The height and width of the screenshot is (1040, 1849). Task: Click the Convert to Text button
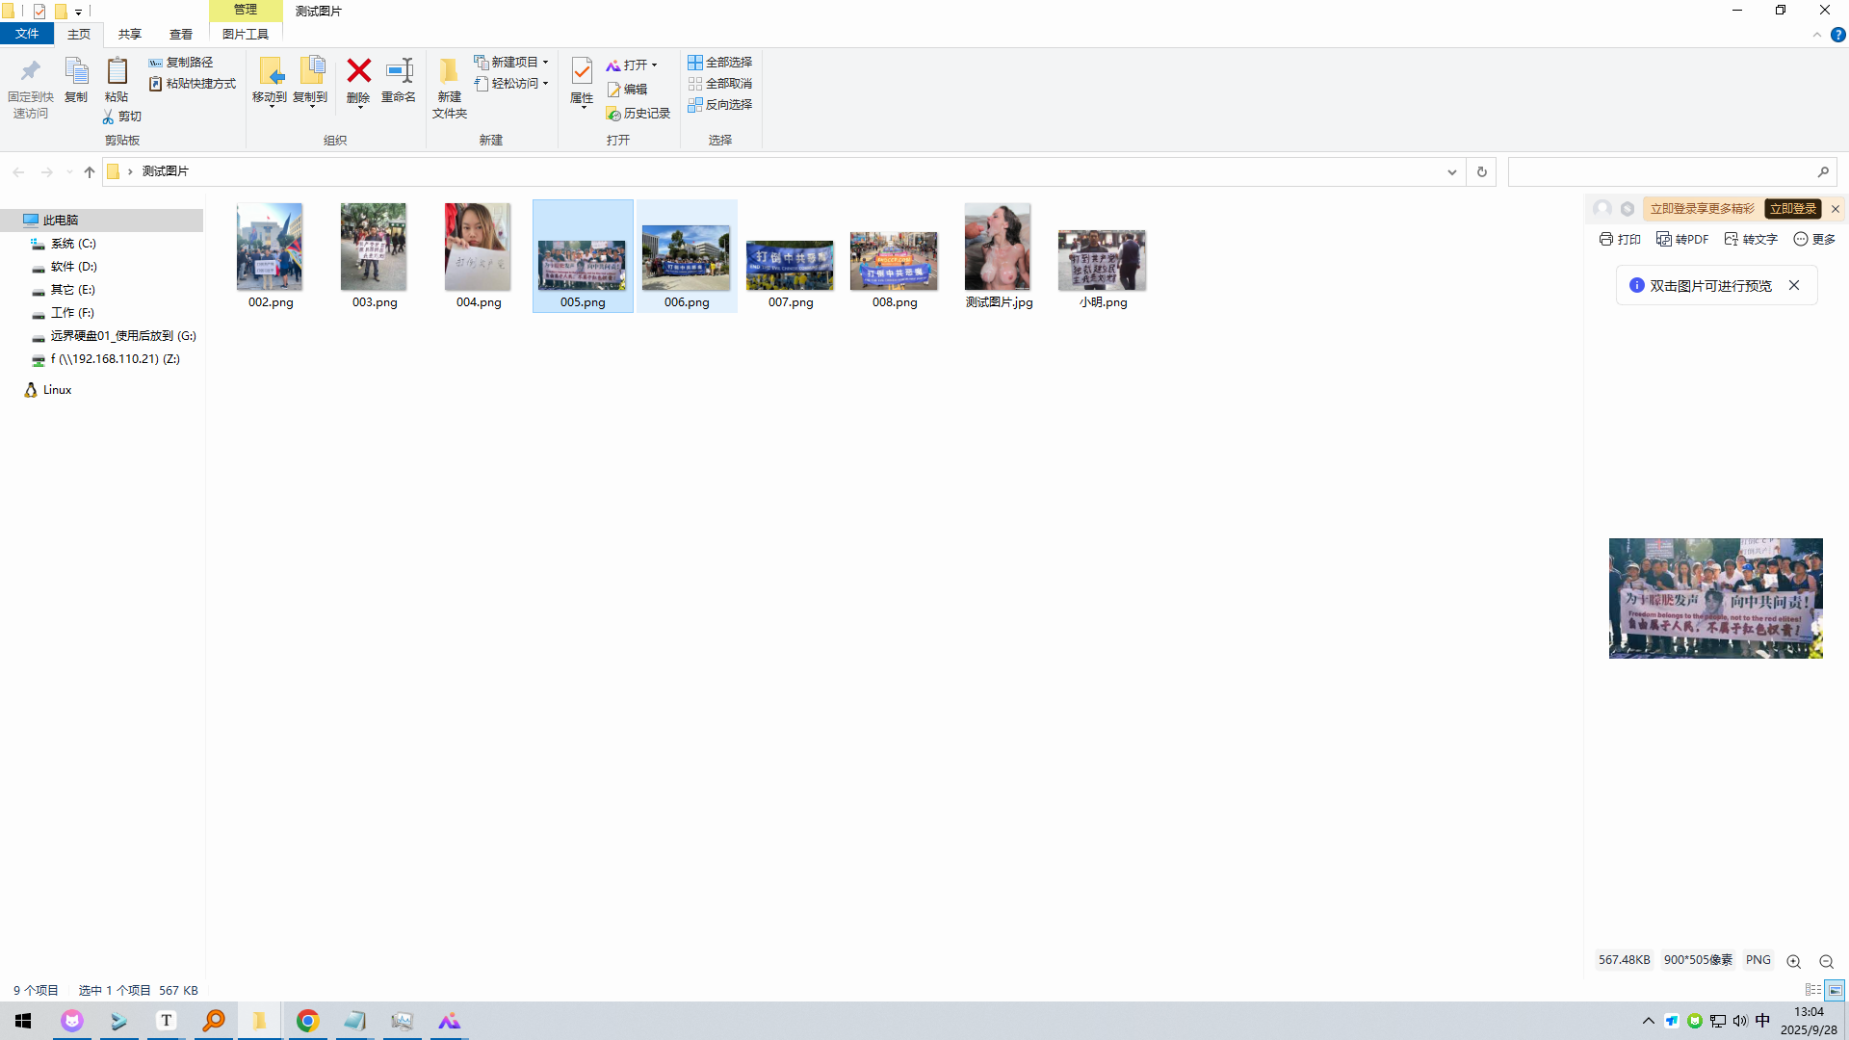(1750, 239)
